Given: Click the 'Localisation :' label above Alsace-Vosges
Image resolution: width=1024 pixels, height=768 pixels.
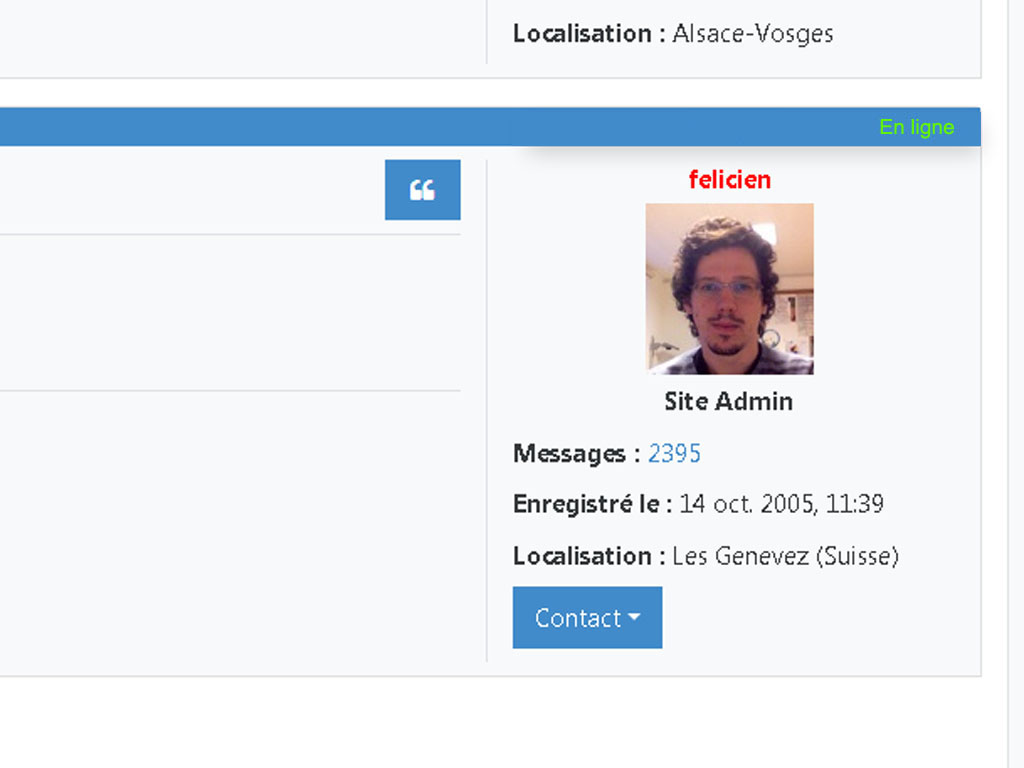Looking at the screenshot, I should 589,34.
